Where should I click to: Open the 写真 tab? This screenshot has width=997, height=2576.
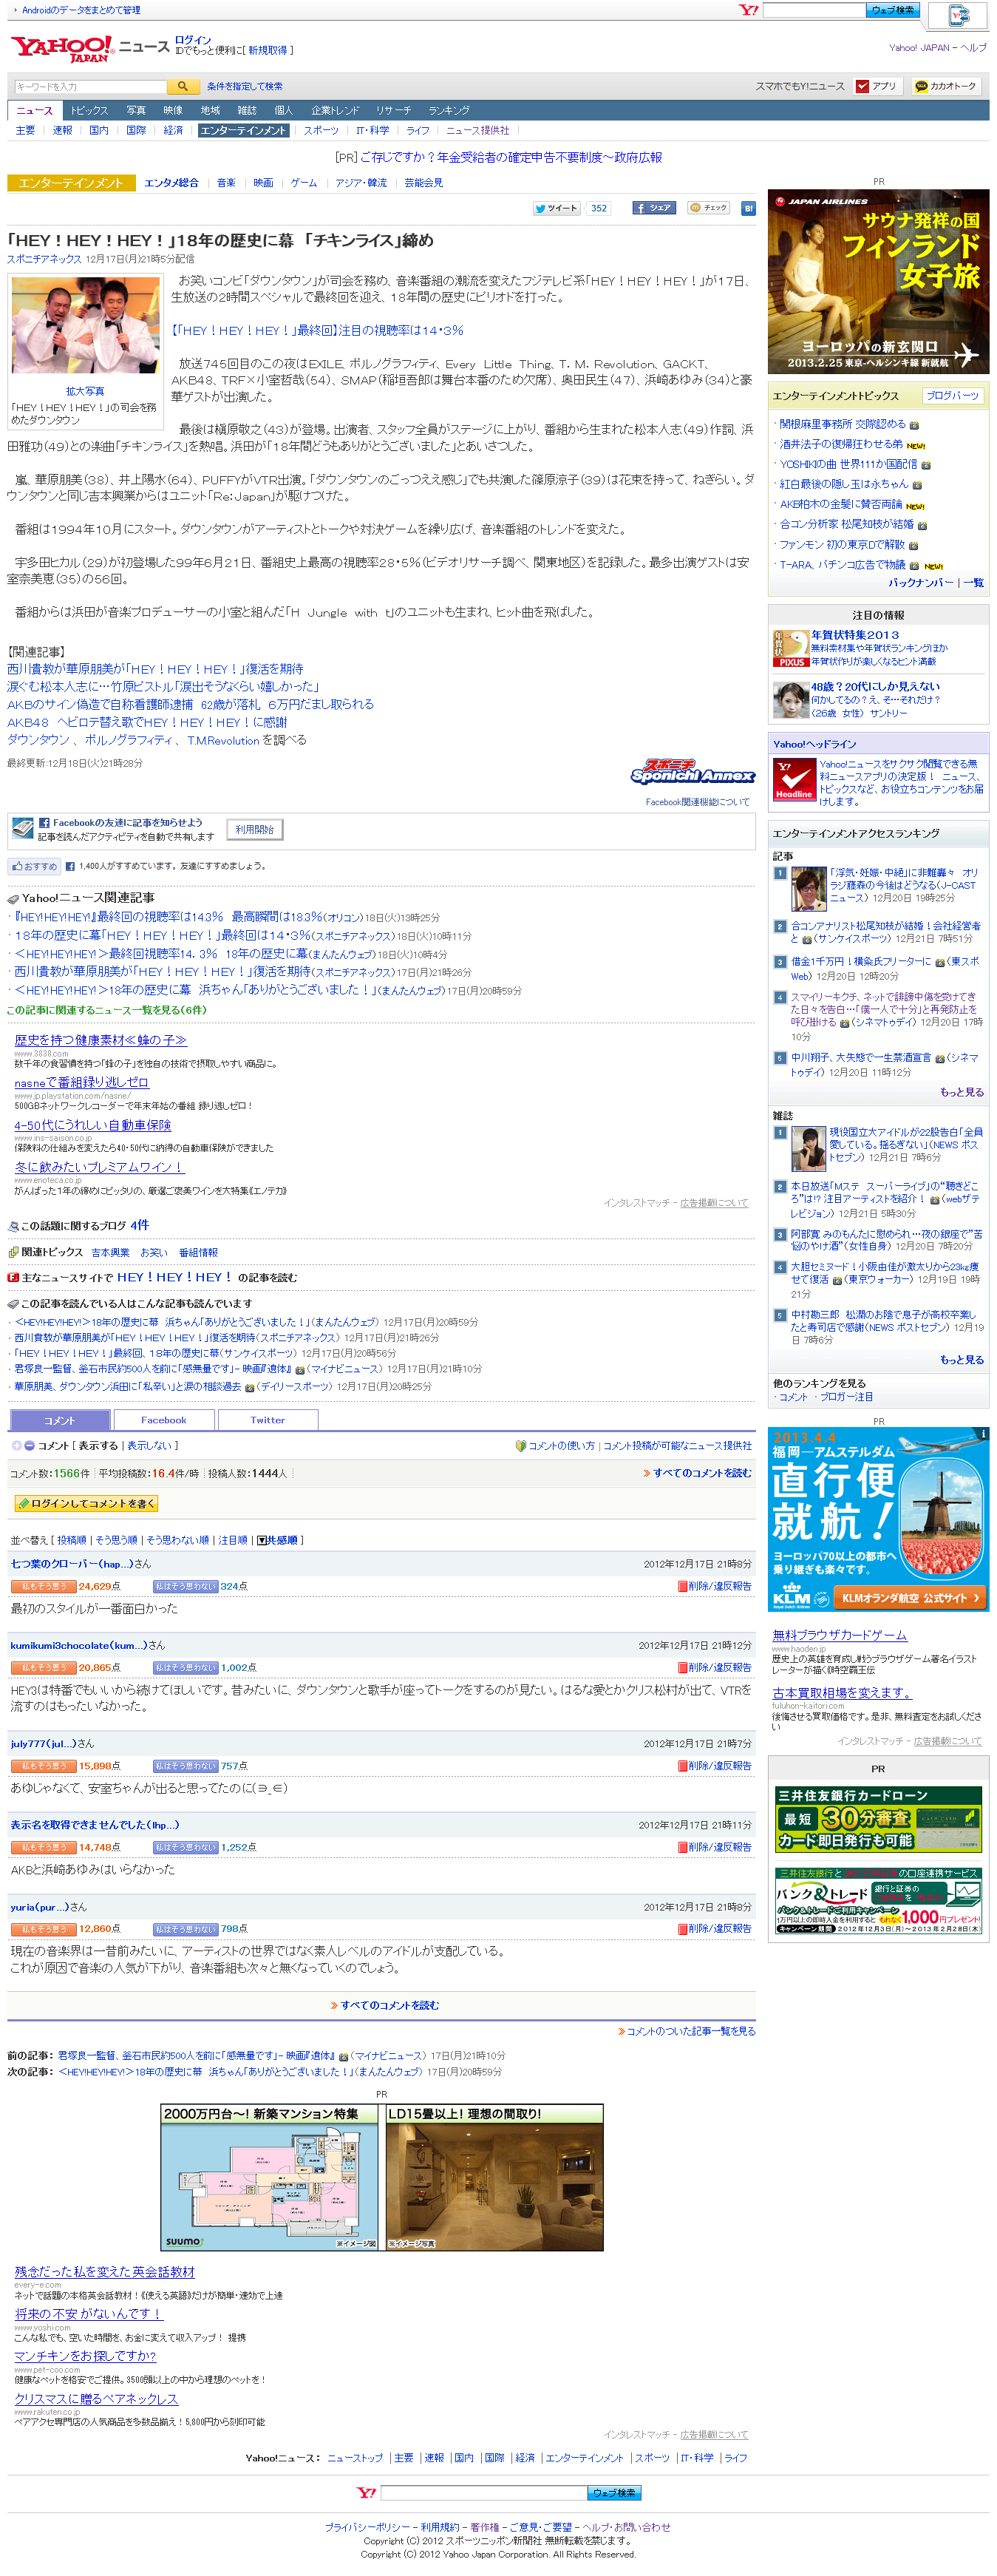click(136, 110)
